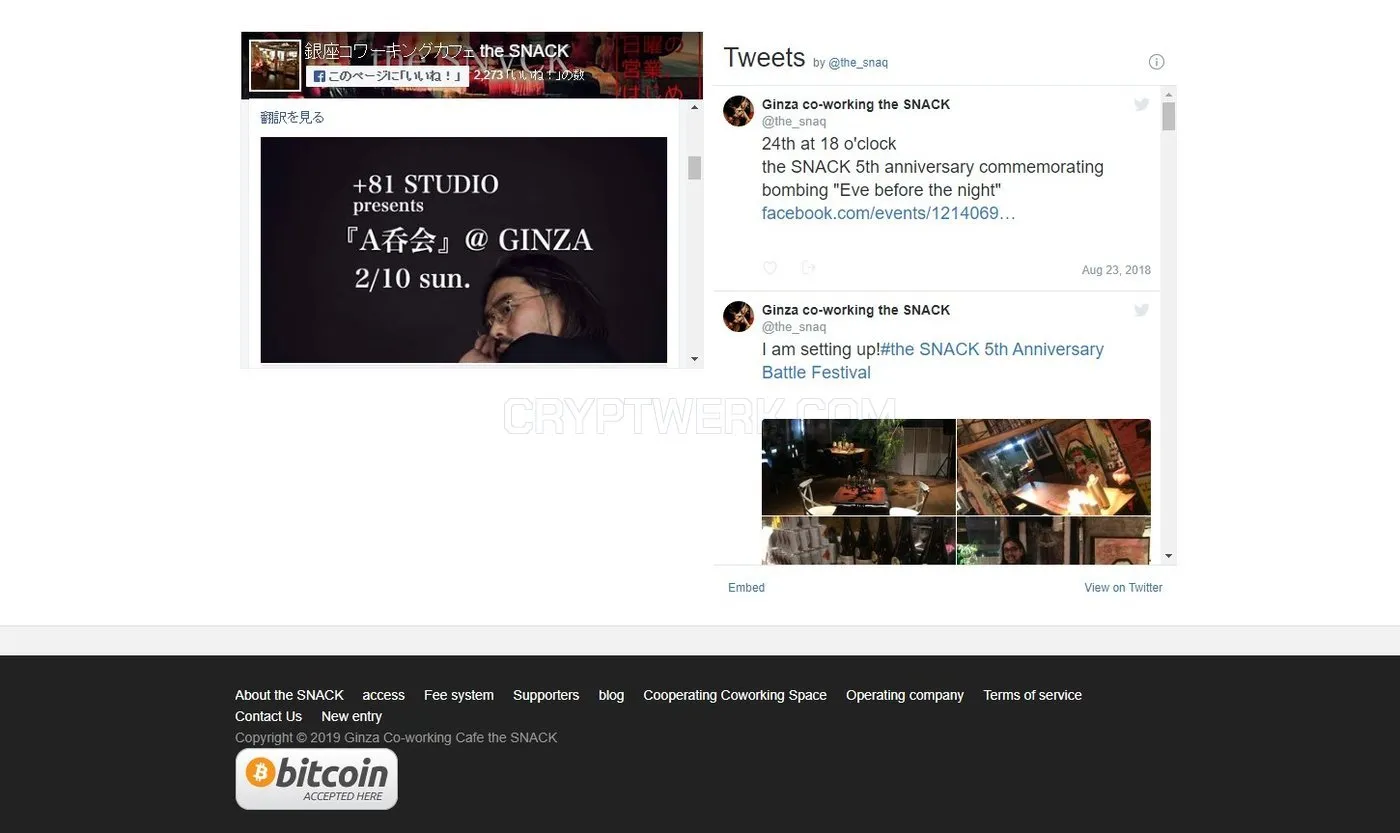Open 'About the SNACK' footer menu item
The height and width of the screenshot is (833, 1400).
coord(289,695)
